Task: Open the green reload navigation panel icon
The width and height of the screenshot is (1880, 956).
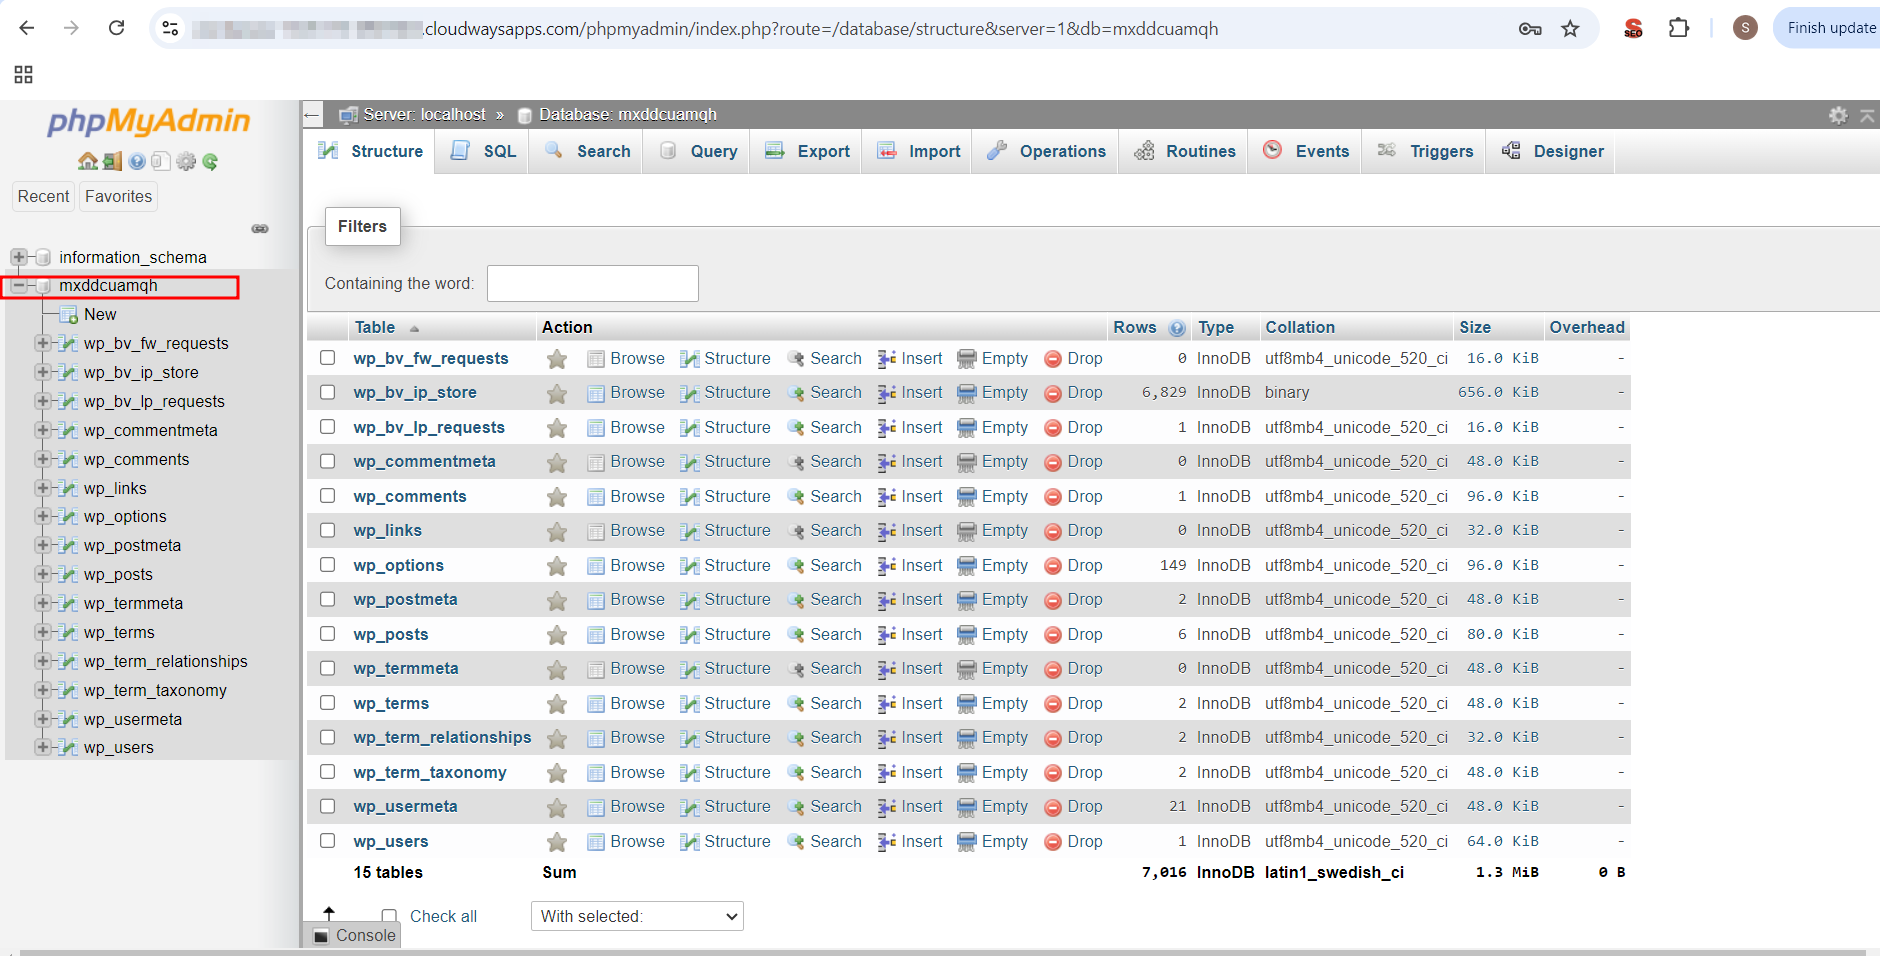Action: (210, 161)
